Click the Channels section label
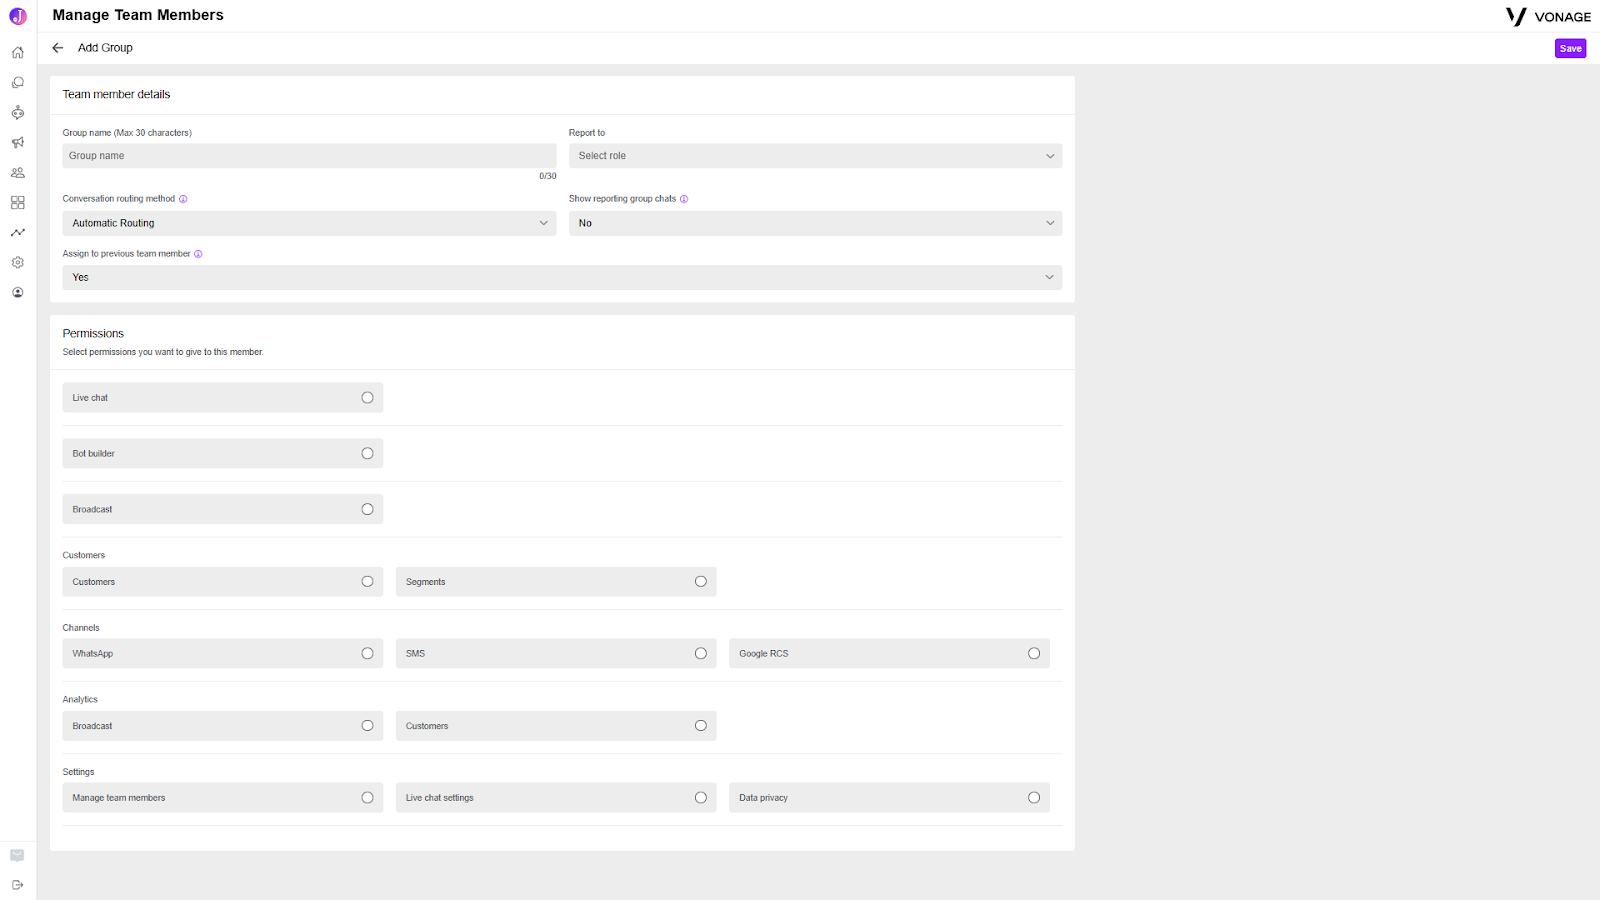This screenshot has width=1600, height=900. tap(81, 628)
